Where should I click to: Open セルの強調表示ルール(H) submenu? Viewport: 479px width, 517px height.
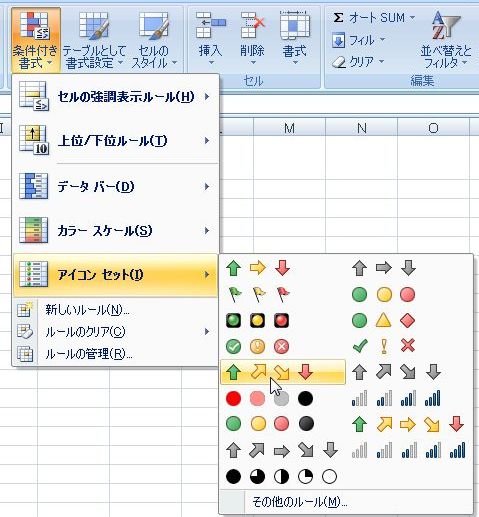(x=115, y=97)
